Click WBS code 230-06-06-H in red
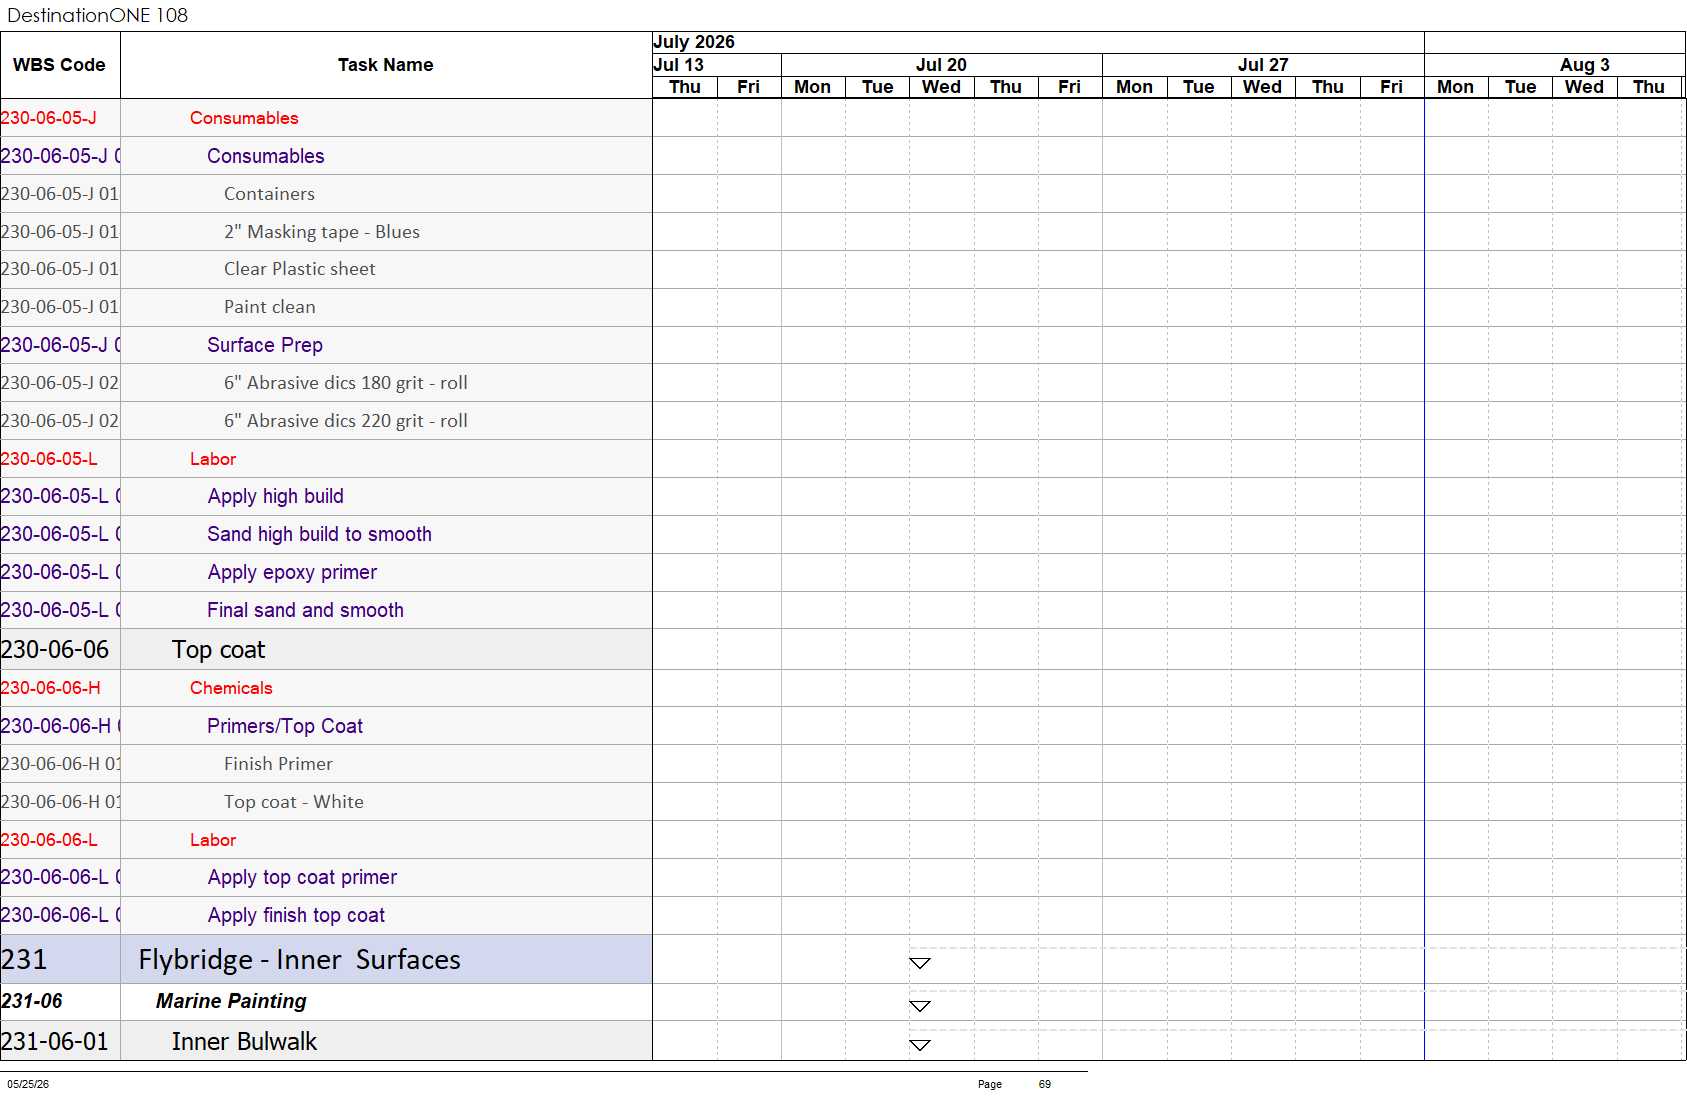Screen dimensions: 1687x1097 point(50,688)
